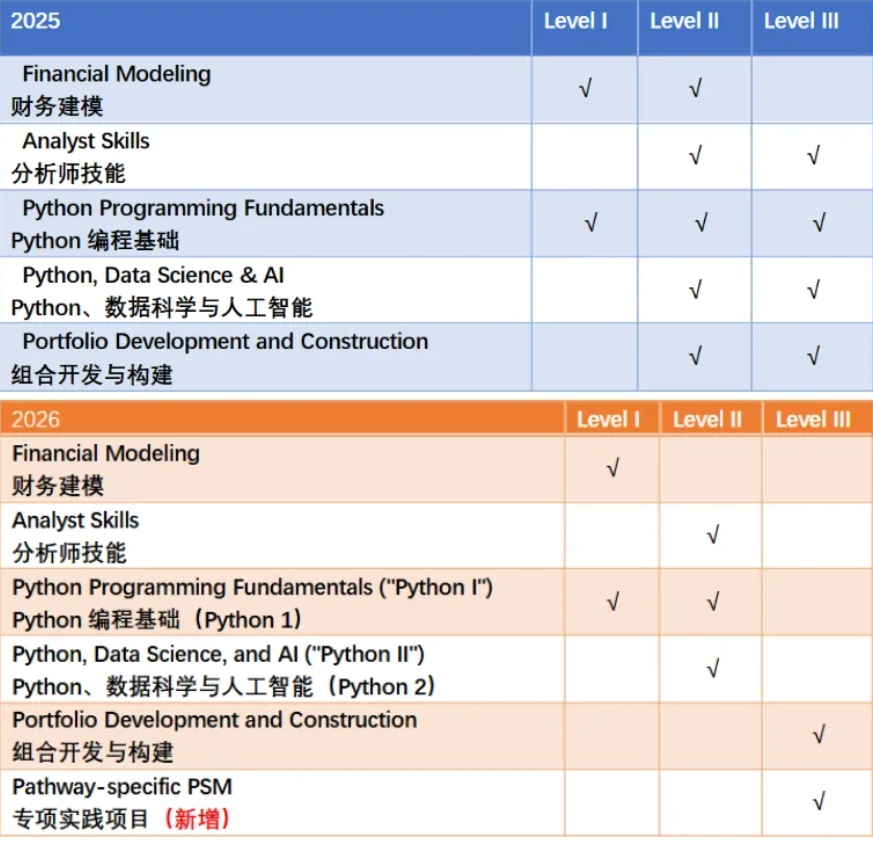Click 2025 Financial Modeling Level I checkmark
Image resolution: width=873 pixels, height=841 pixels.
[586, 89]
